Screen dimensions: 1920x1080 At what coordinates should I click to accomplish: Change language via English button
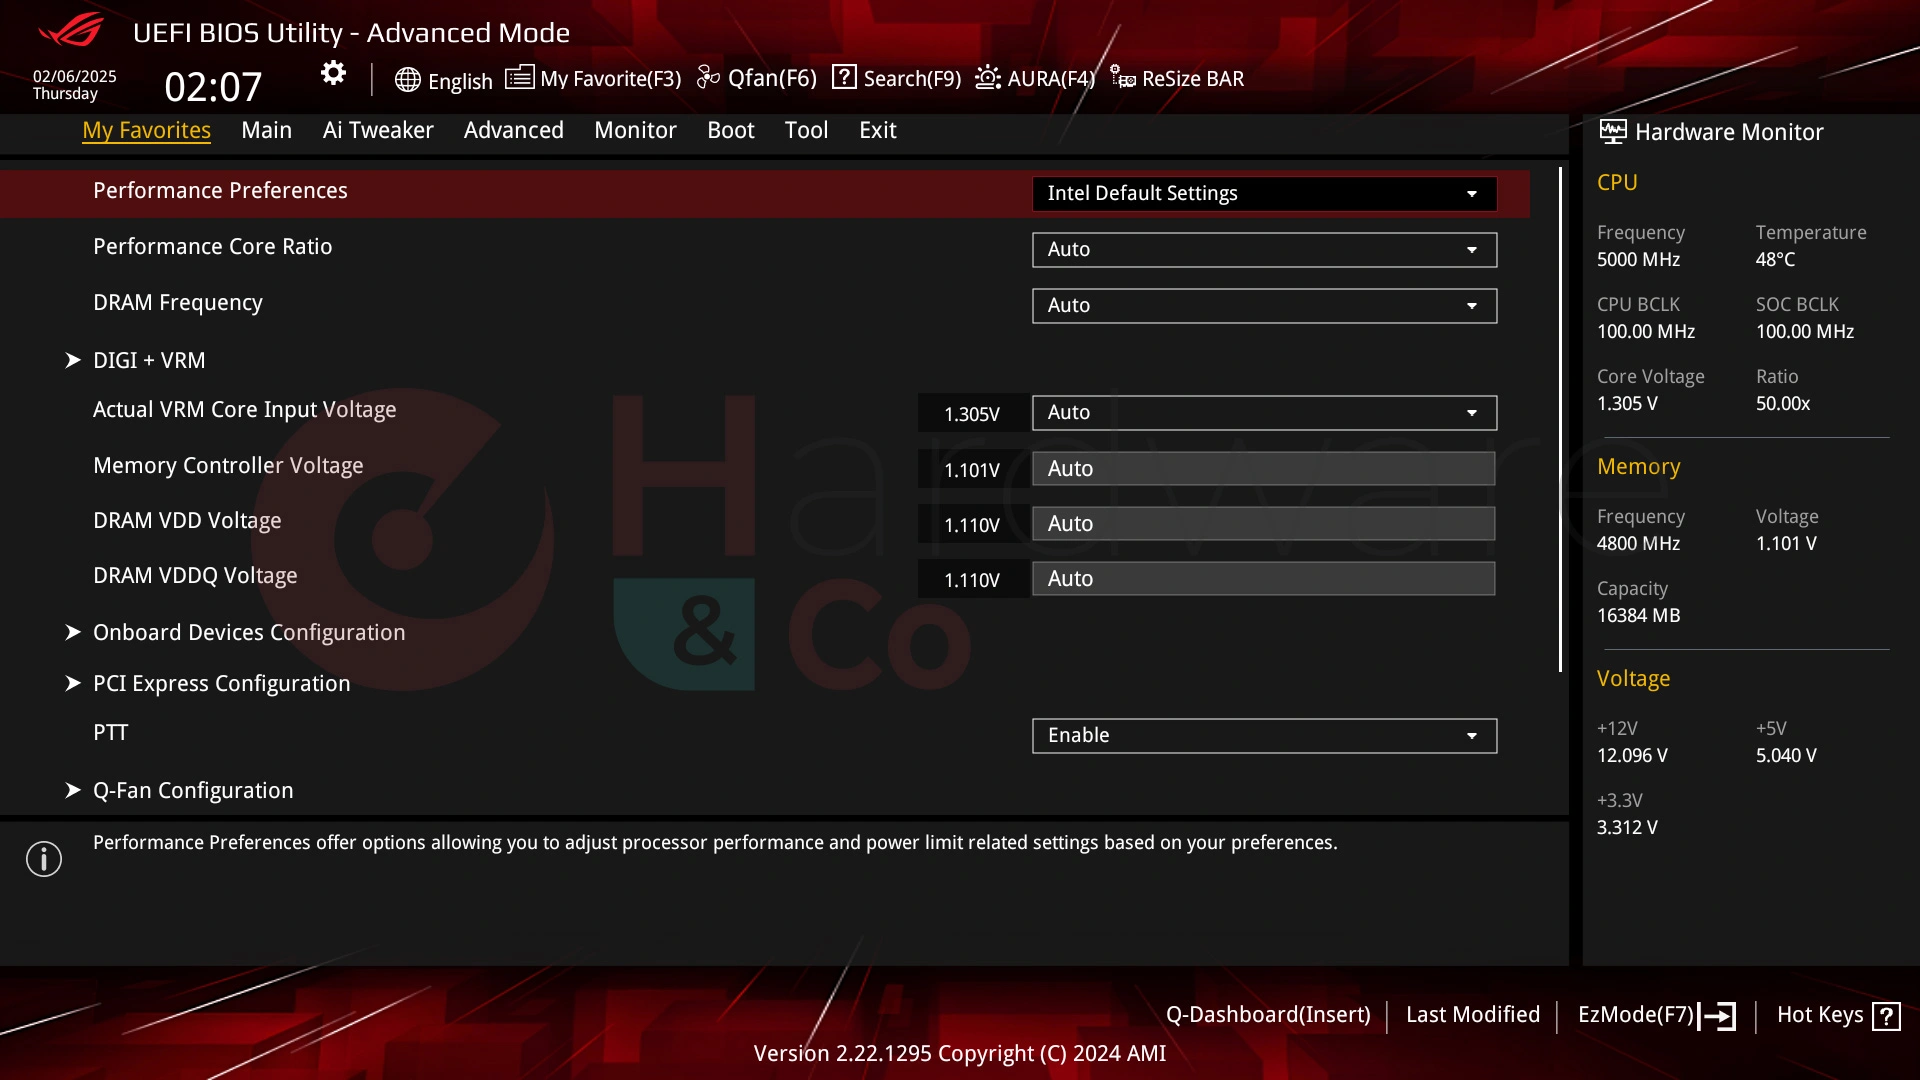[443, 80]
